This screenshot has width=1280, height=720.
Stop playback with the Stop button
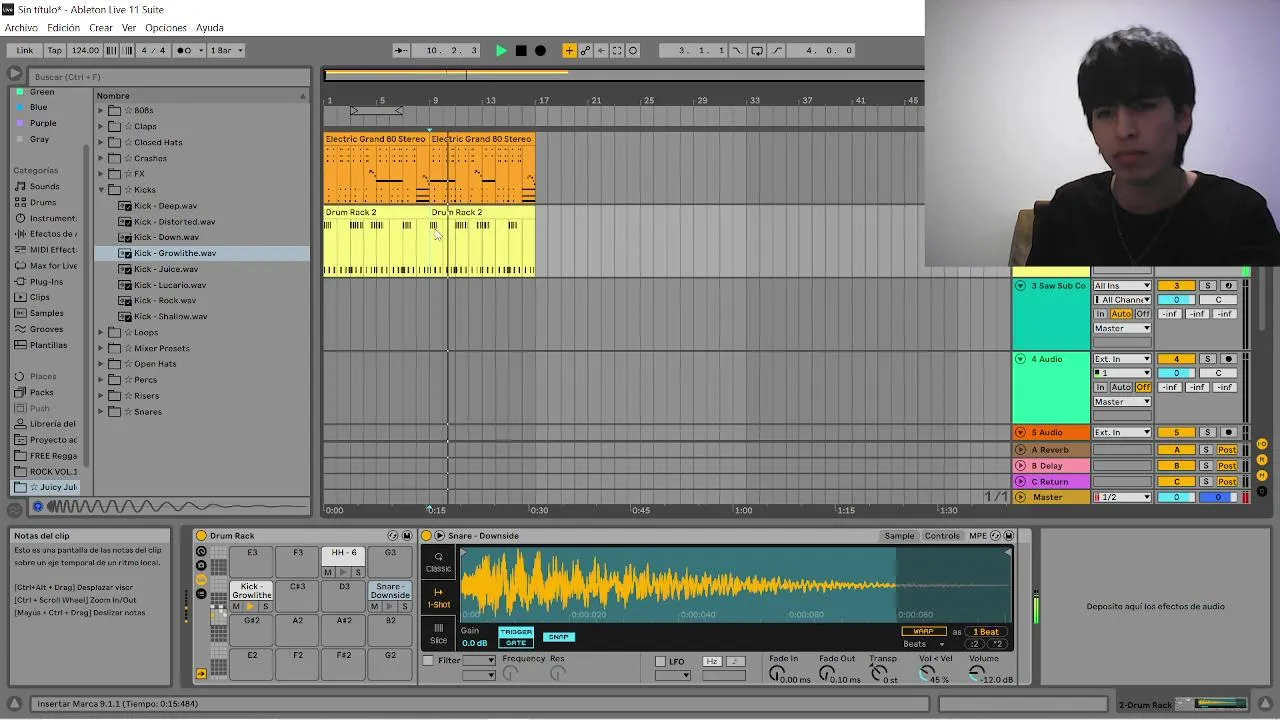click(x=521, y=50)
